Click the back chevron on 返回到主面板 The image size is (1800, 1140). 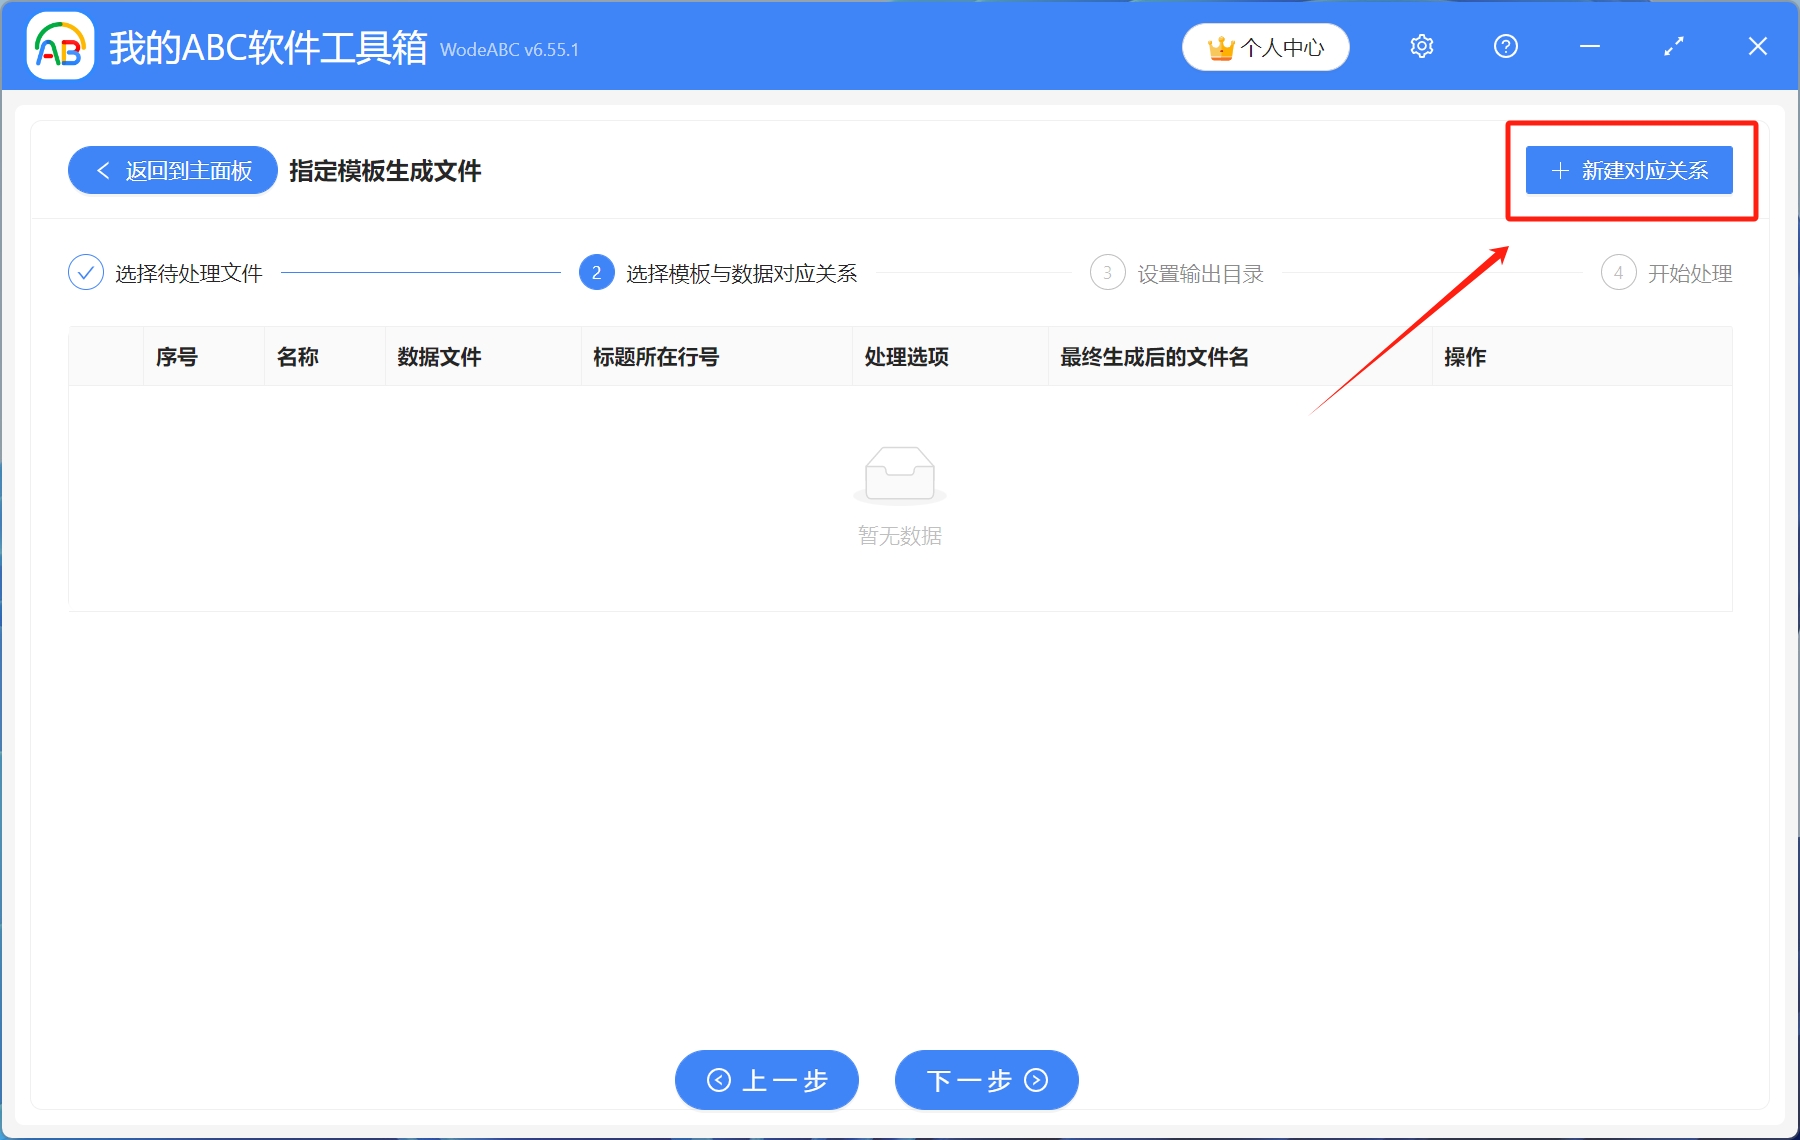103,170
